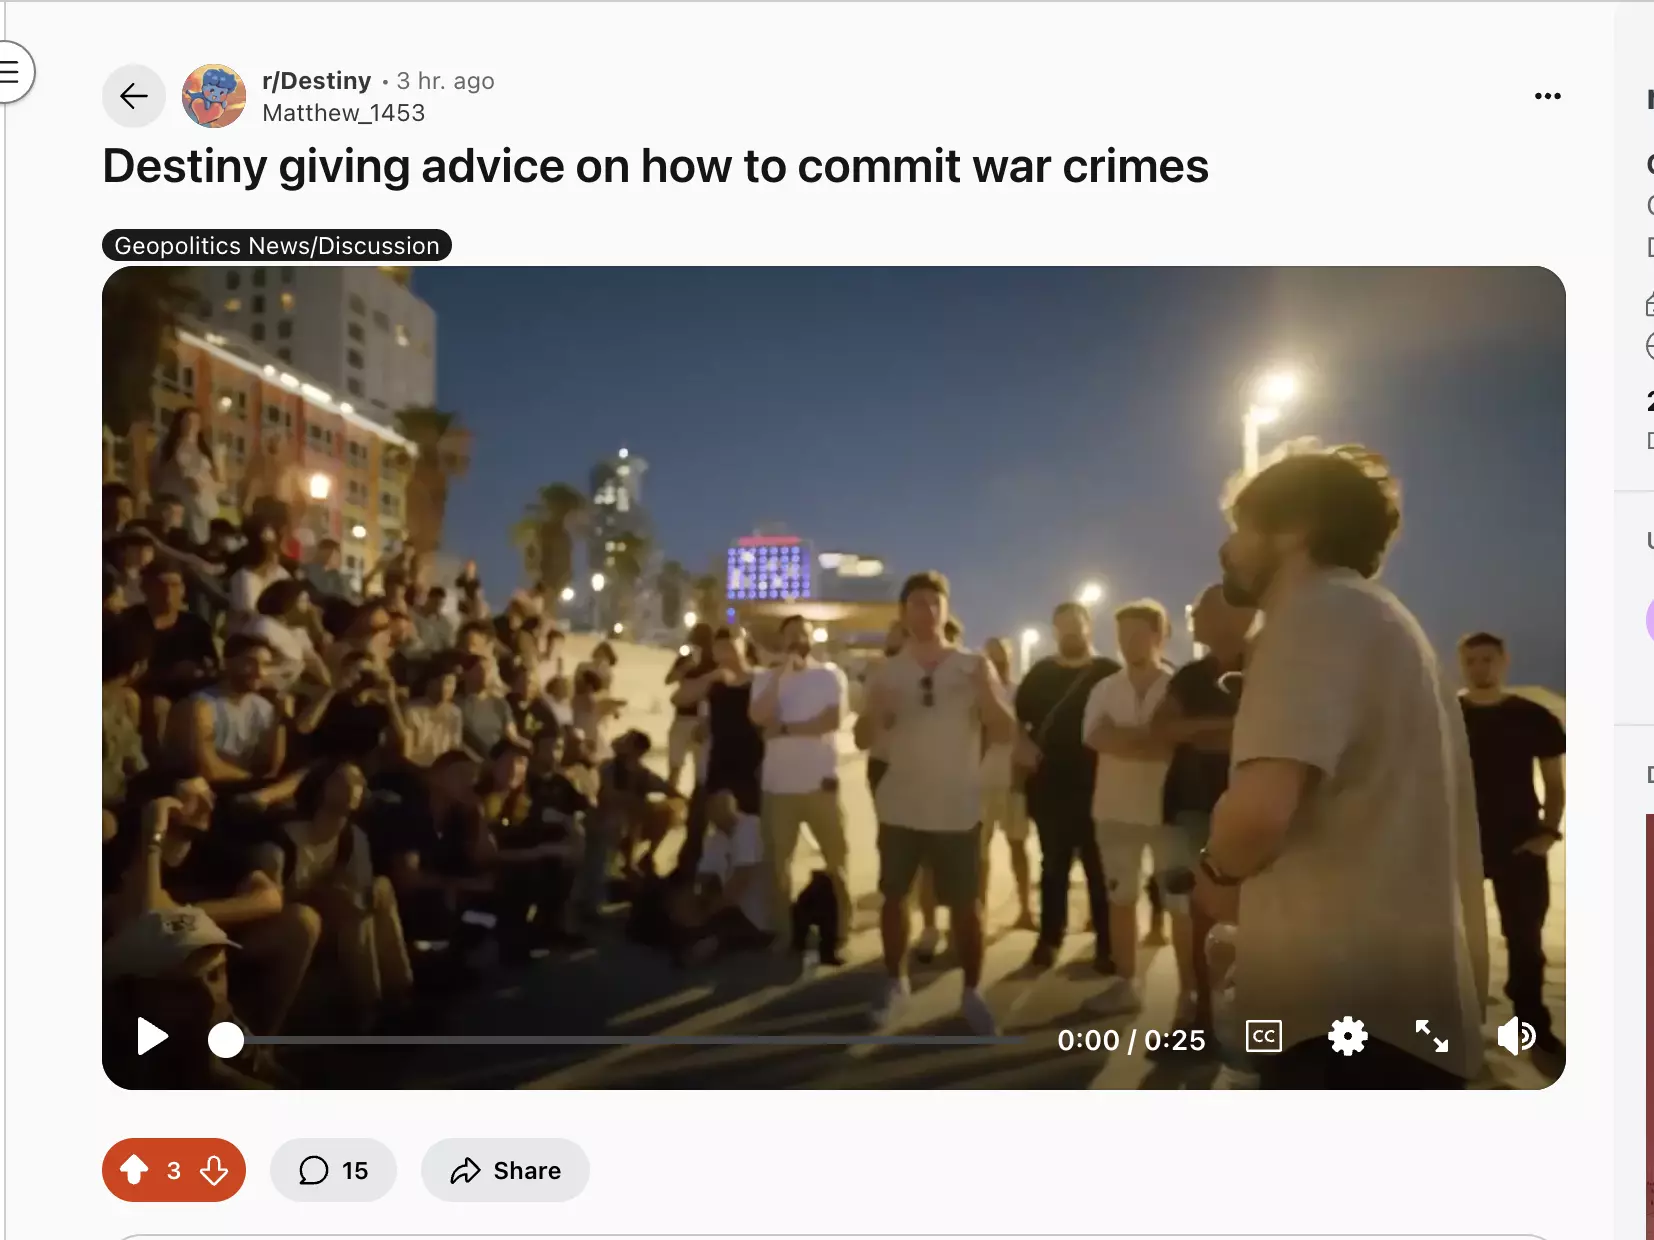Share this post
The image size is (1654, 1240).
505,1170
